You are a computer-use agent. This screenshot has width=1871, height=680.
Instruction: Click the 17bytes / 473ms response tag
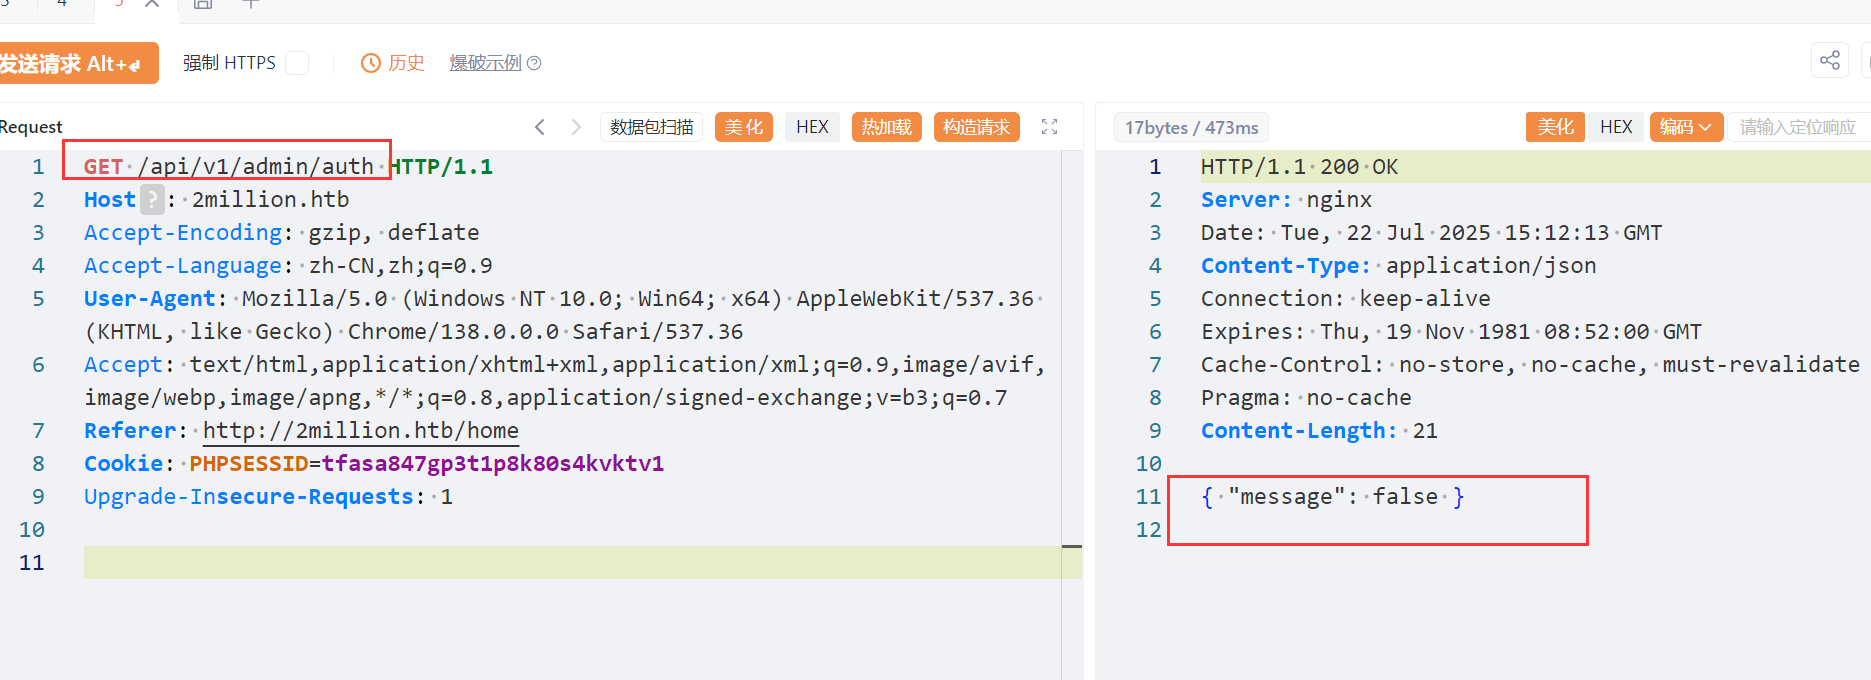tap(1191, 128)
